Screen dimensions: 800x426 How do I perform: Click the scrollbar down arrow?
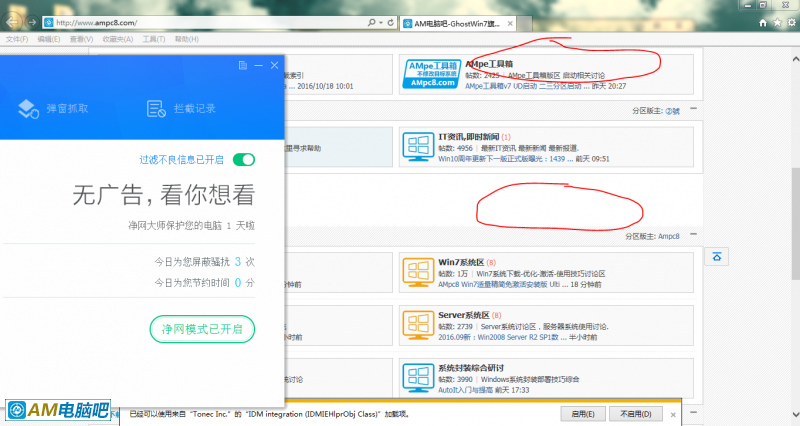tap(795, 415)
